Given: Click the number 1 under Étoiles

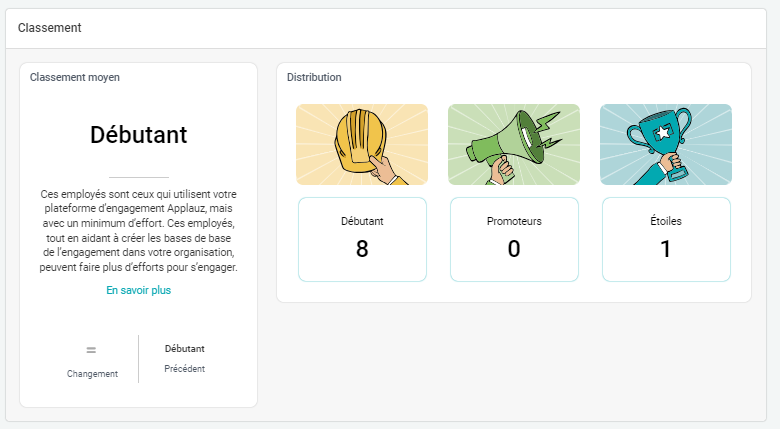Looking at the screenshot, I should 666,249.
